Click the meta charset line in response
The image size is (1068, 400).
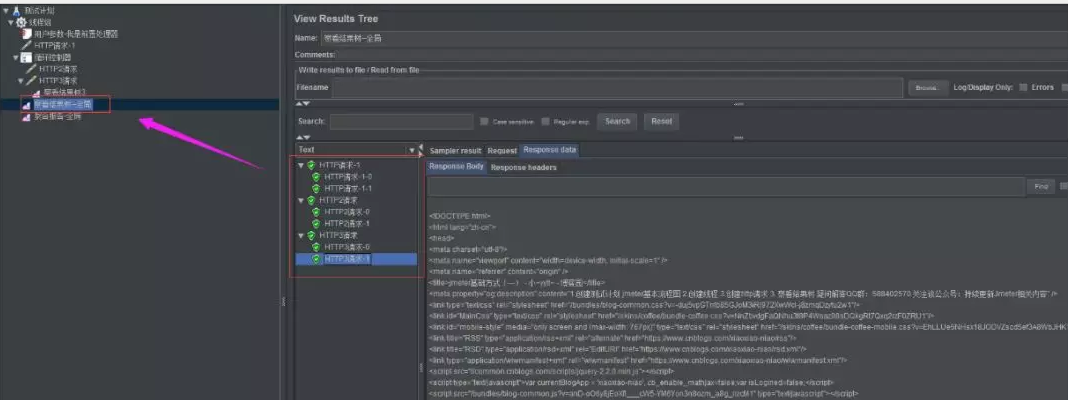[468, 249]
